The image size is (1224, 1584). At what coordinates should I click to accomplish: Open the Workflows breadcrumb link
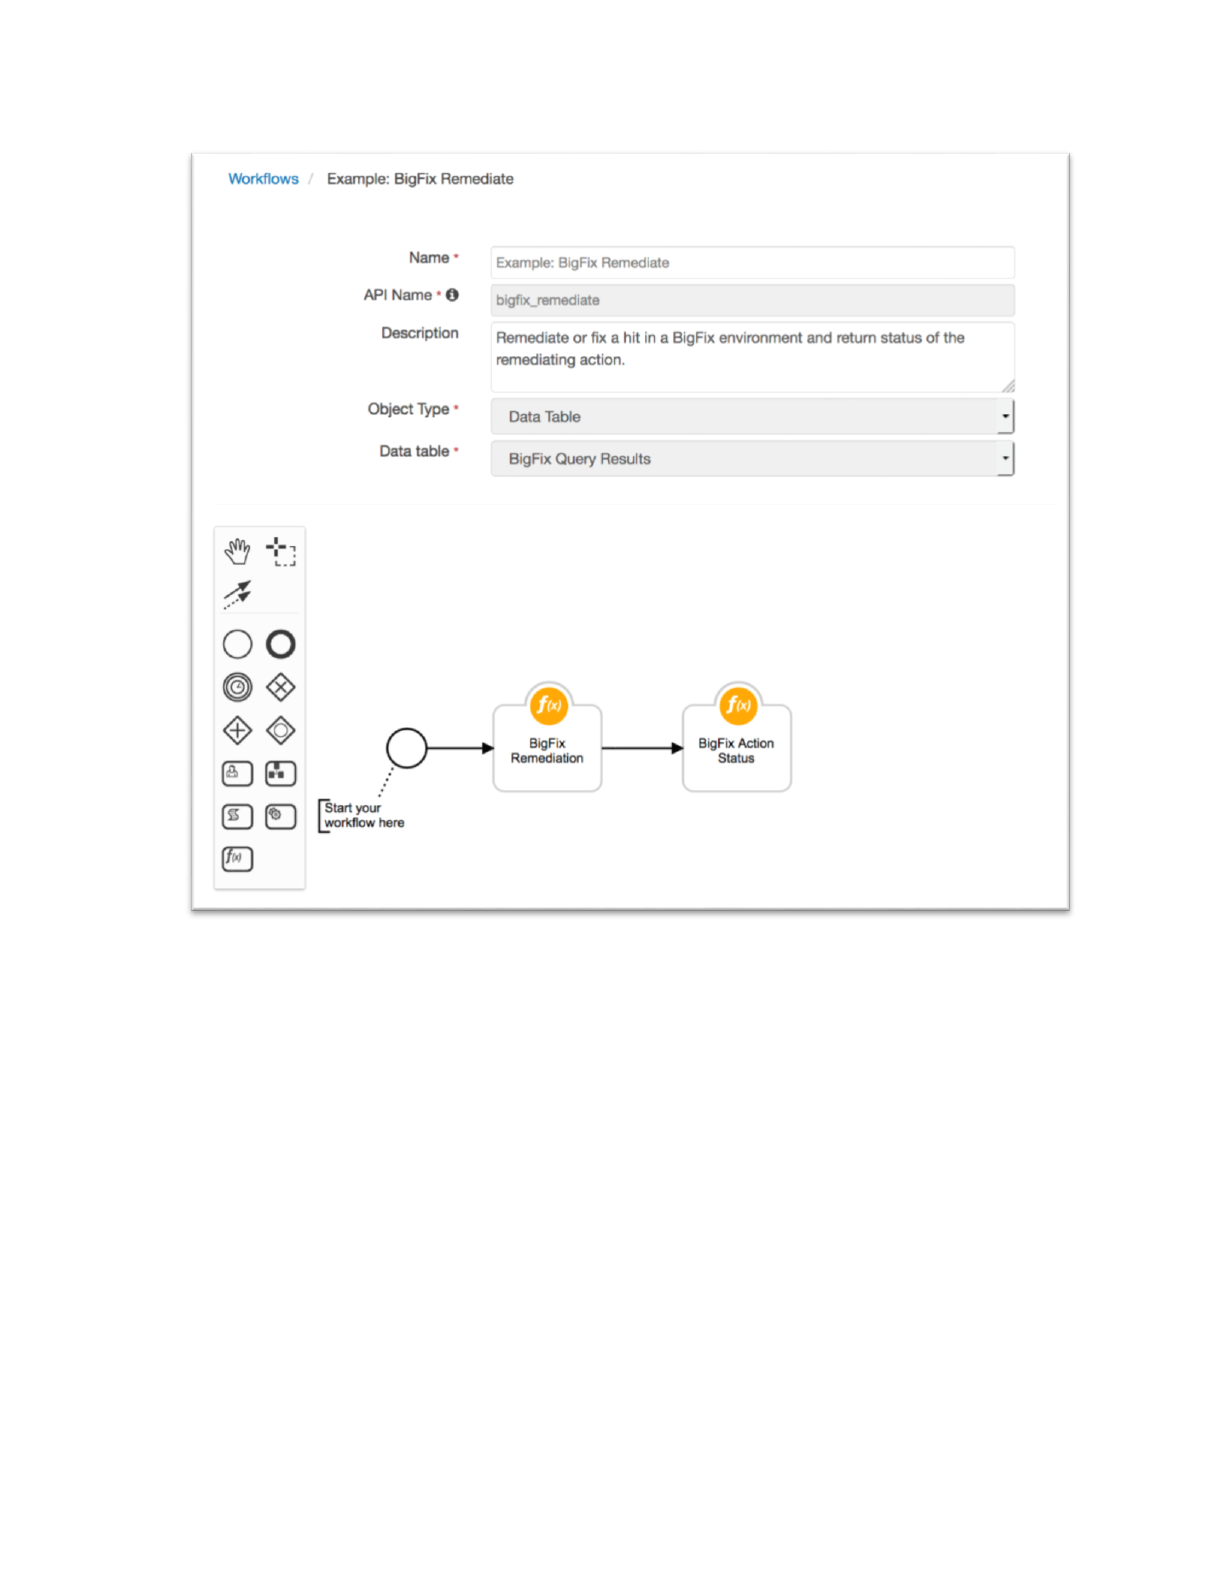tap(263, 179)
